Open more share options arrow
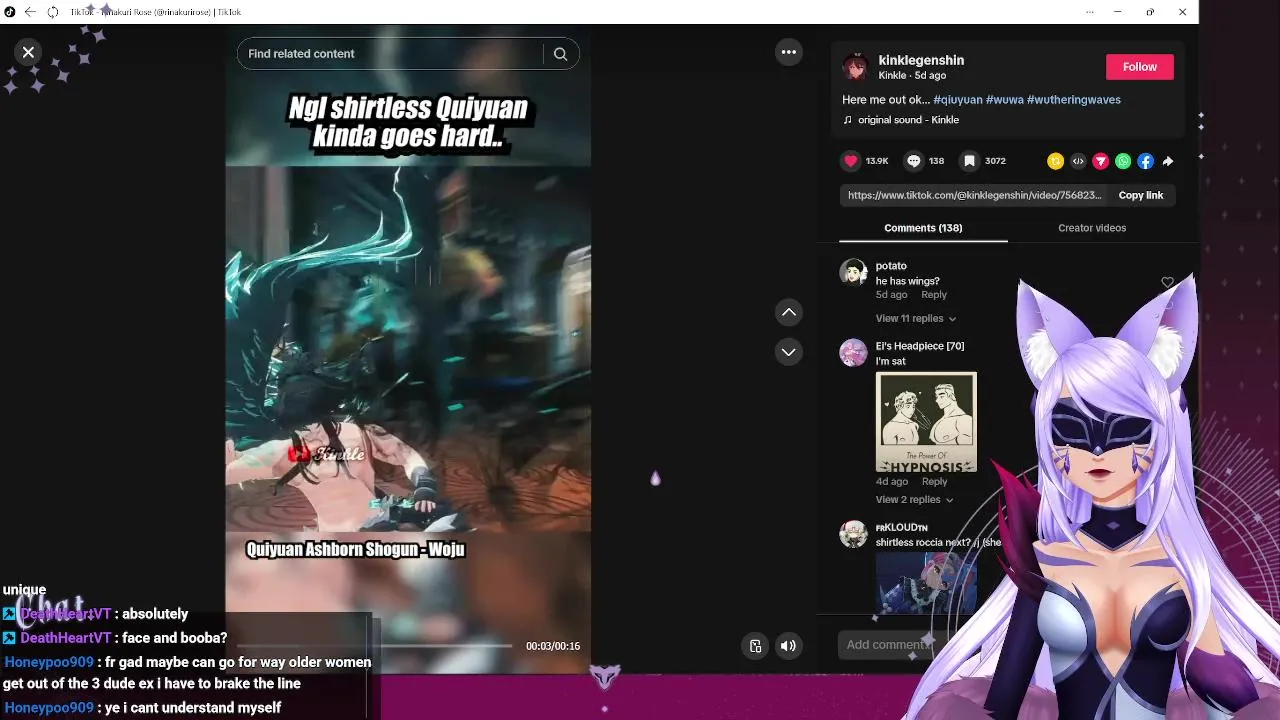The height and width of the screenshot is (720, 1280). click(1168, 161)
